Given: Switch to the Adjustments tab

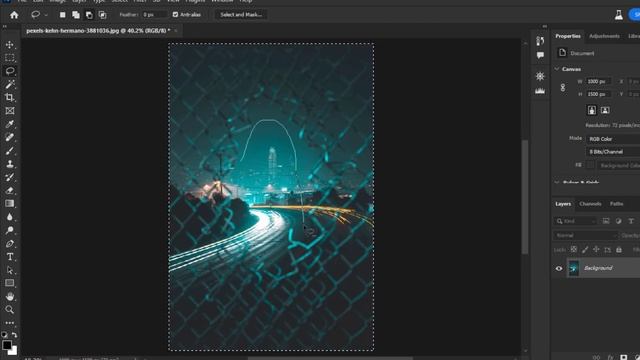Looking at the screenshot, I should 604,36.
